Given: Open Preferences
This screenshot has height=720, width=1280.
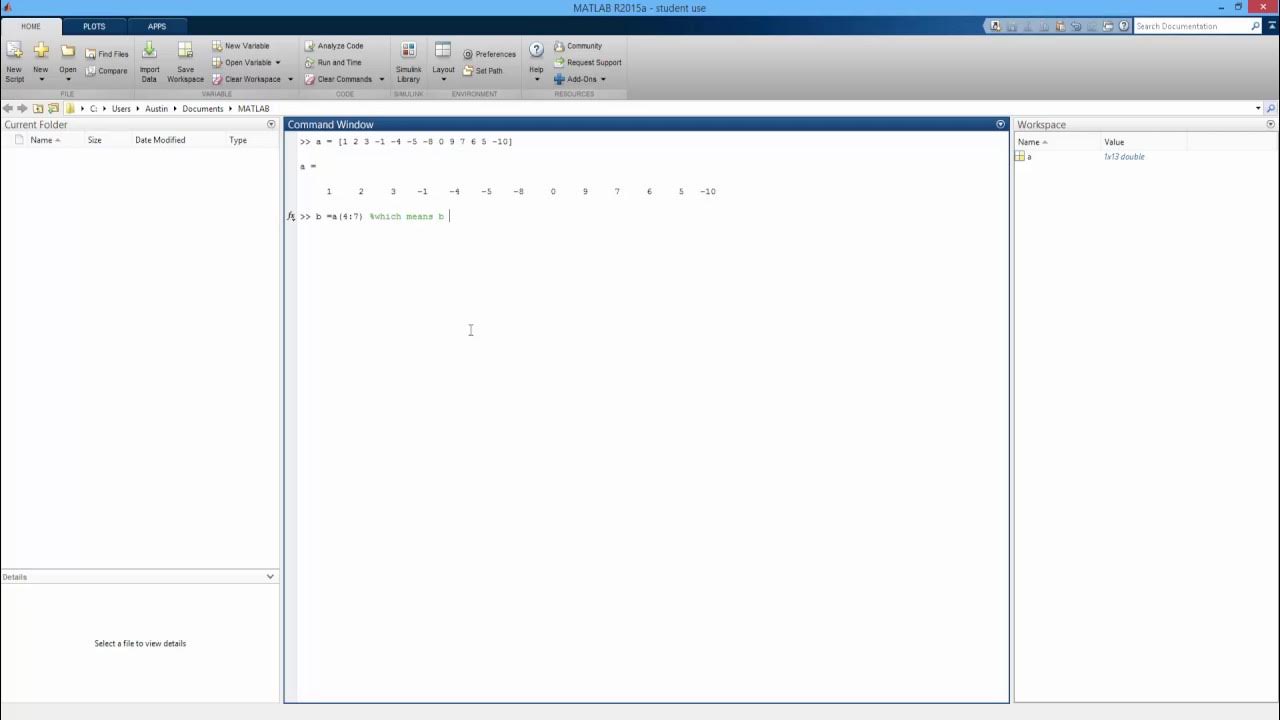Looking at the screenshot, I should (x=489, y=54).
